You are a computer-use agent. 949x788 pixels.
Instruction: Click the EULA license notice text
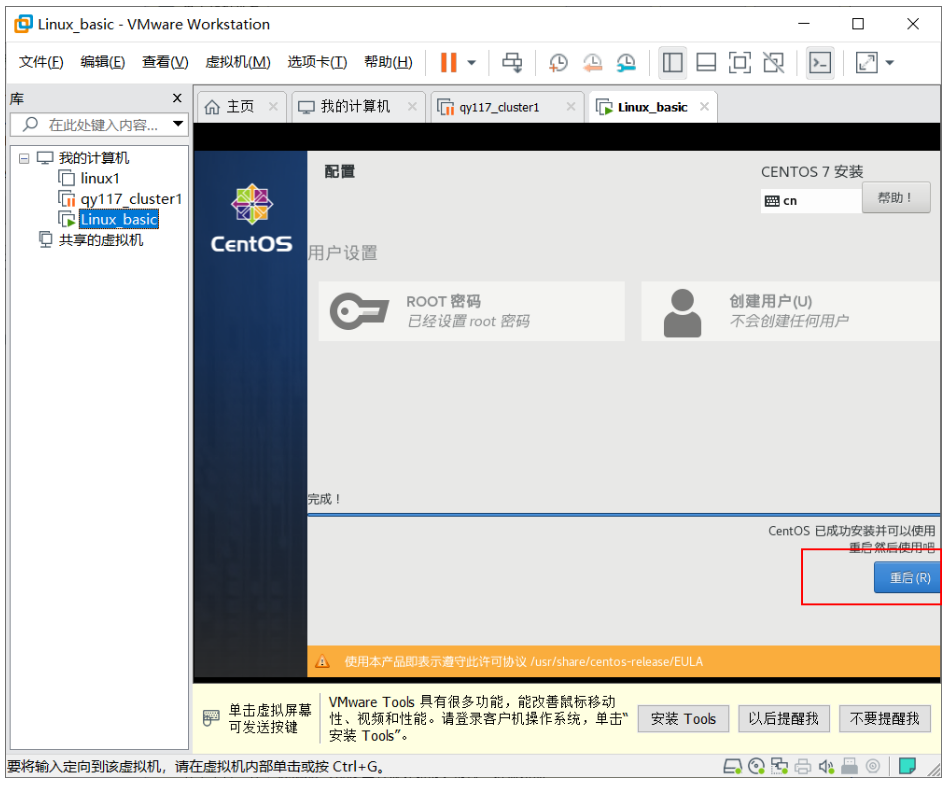click(524, 662)
